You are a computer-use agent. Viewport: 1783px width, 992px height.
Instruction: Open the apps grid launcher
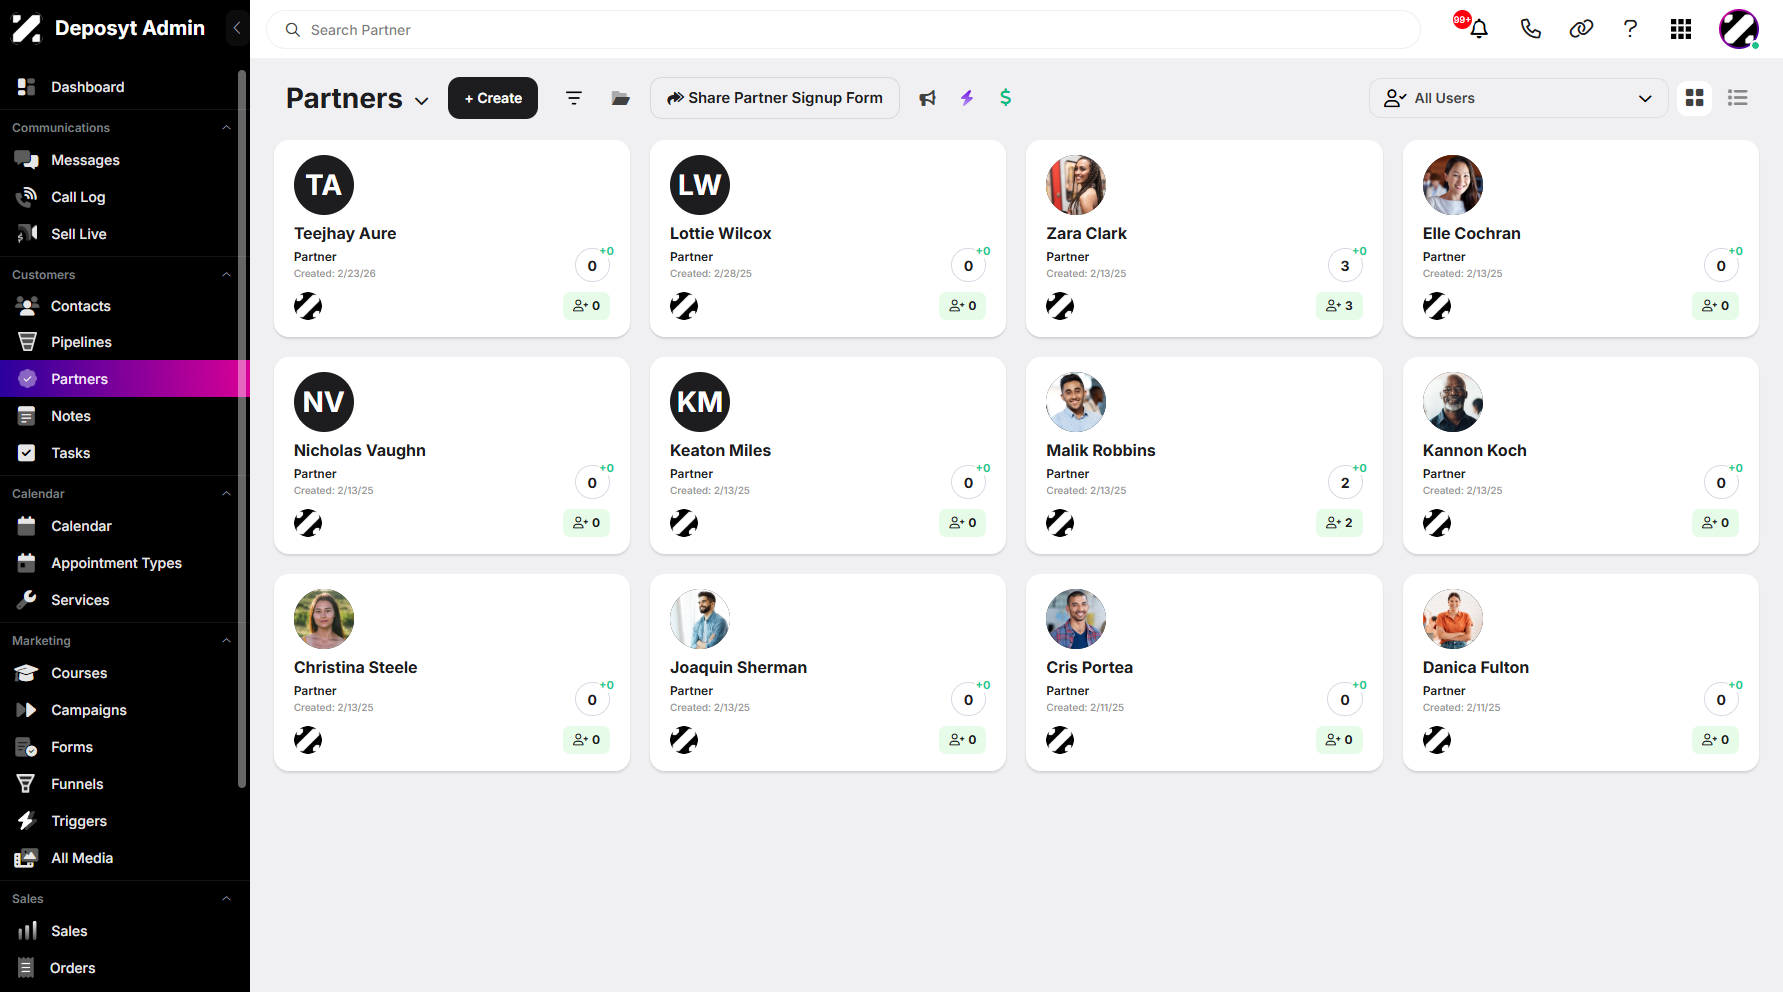1681,29
